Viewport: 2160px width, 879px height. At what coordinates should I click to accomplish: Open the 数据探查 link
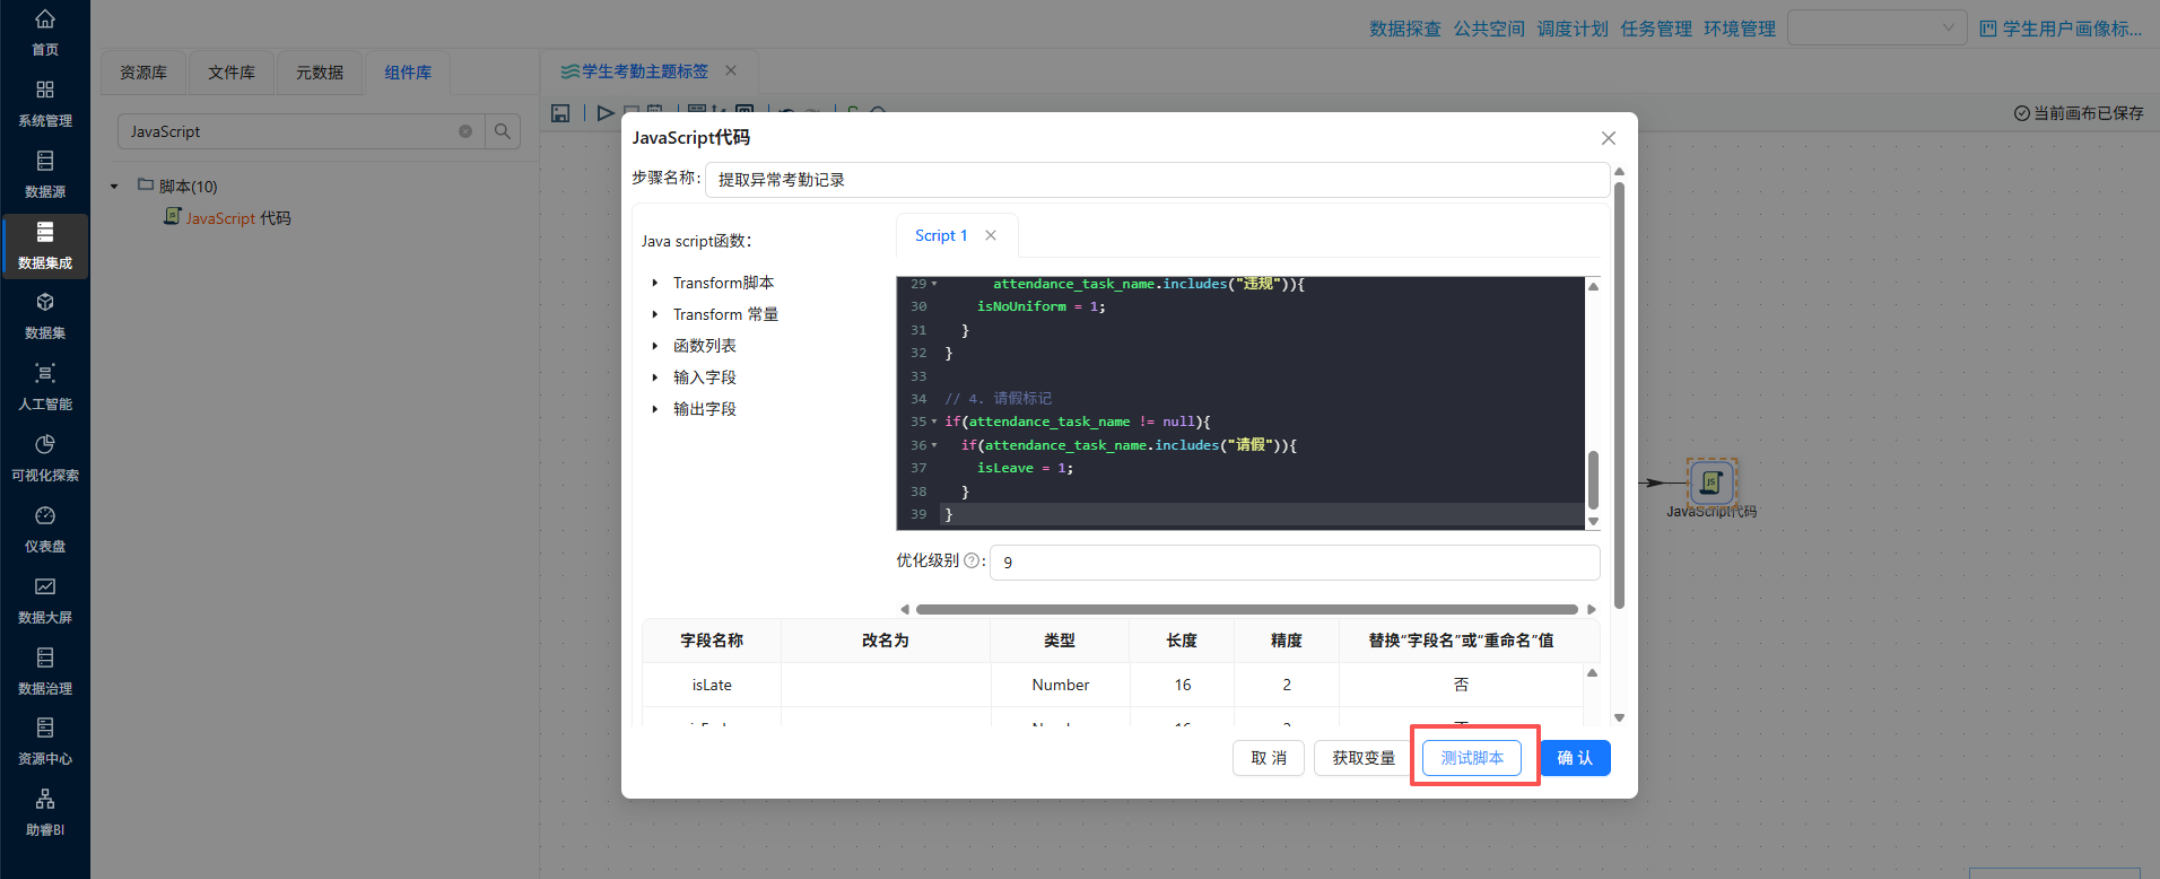coord(1405,29)
